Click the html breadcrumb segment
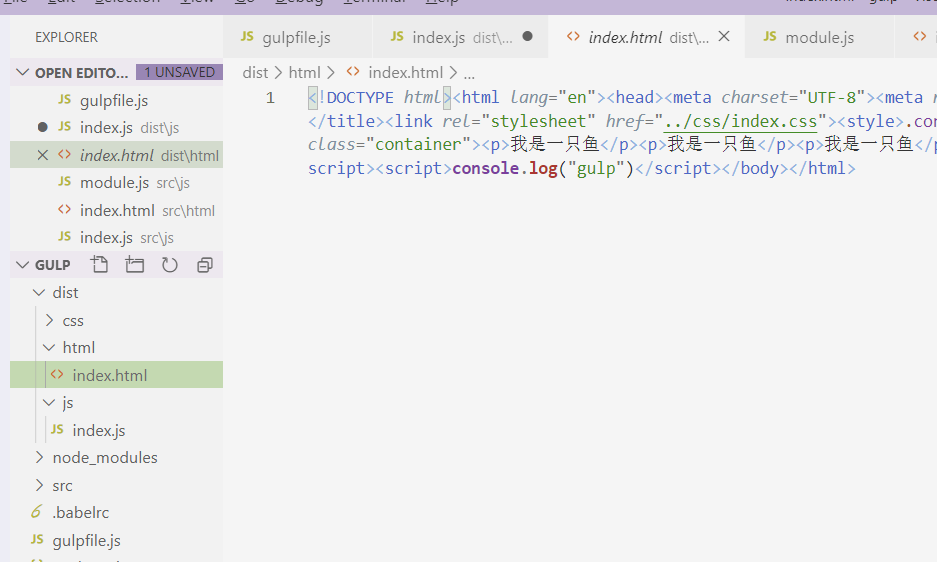This screenshot has height=562, width=937. pyautogui.click(x=305, y=73)
